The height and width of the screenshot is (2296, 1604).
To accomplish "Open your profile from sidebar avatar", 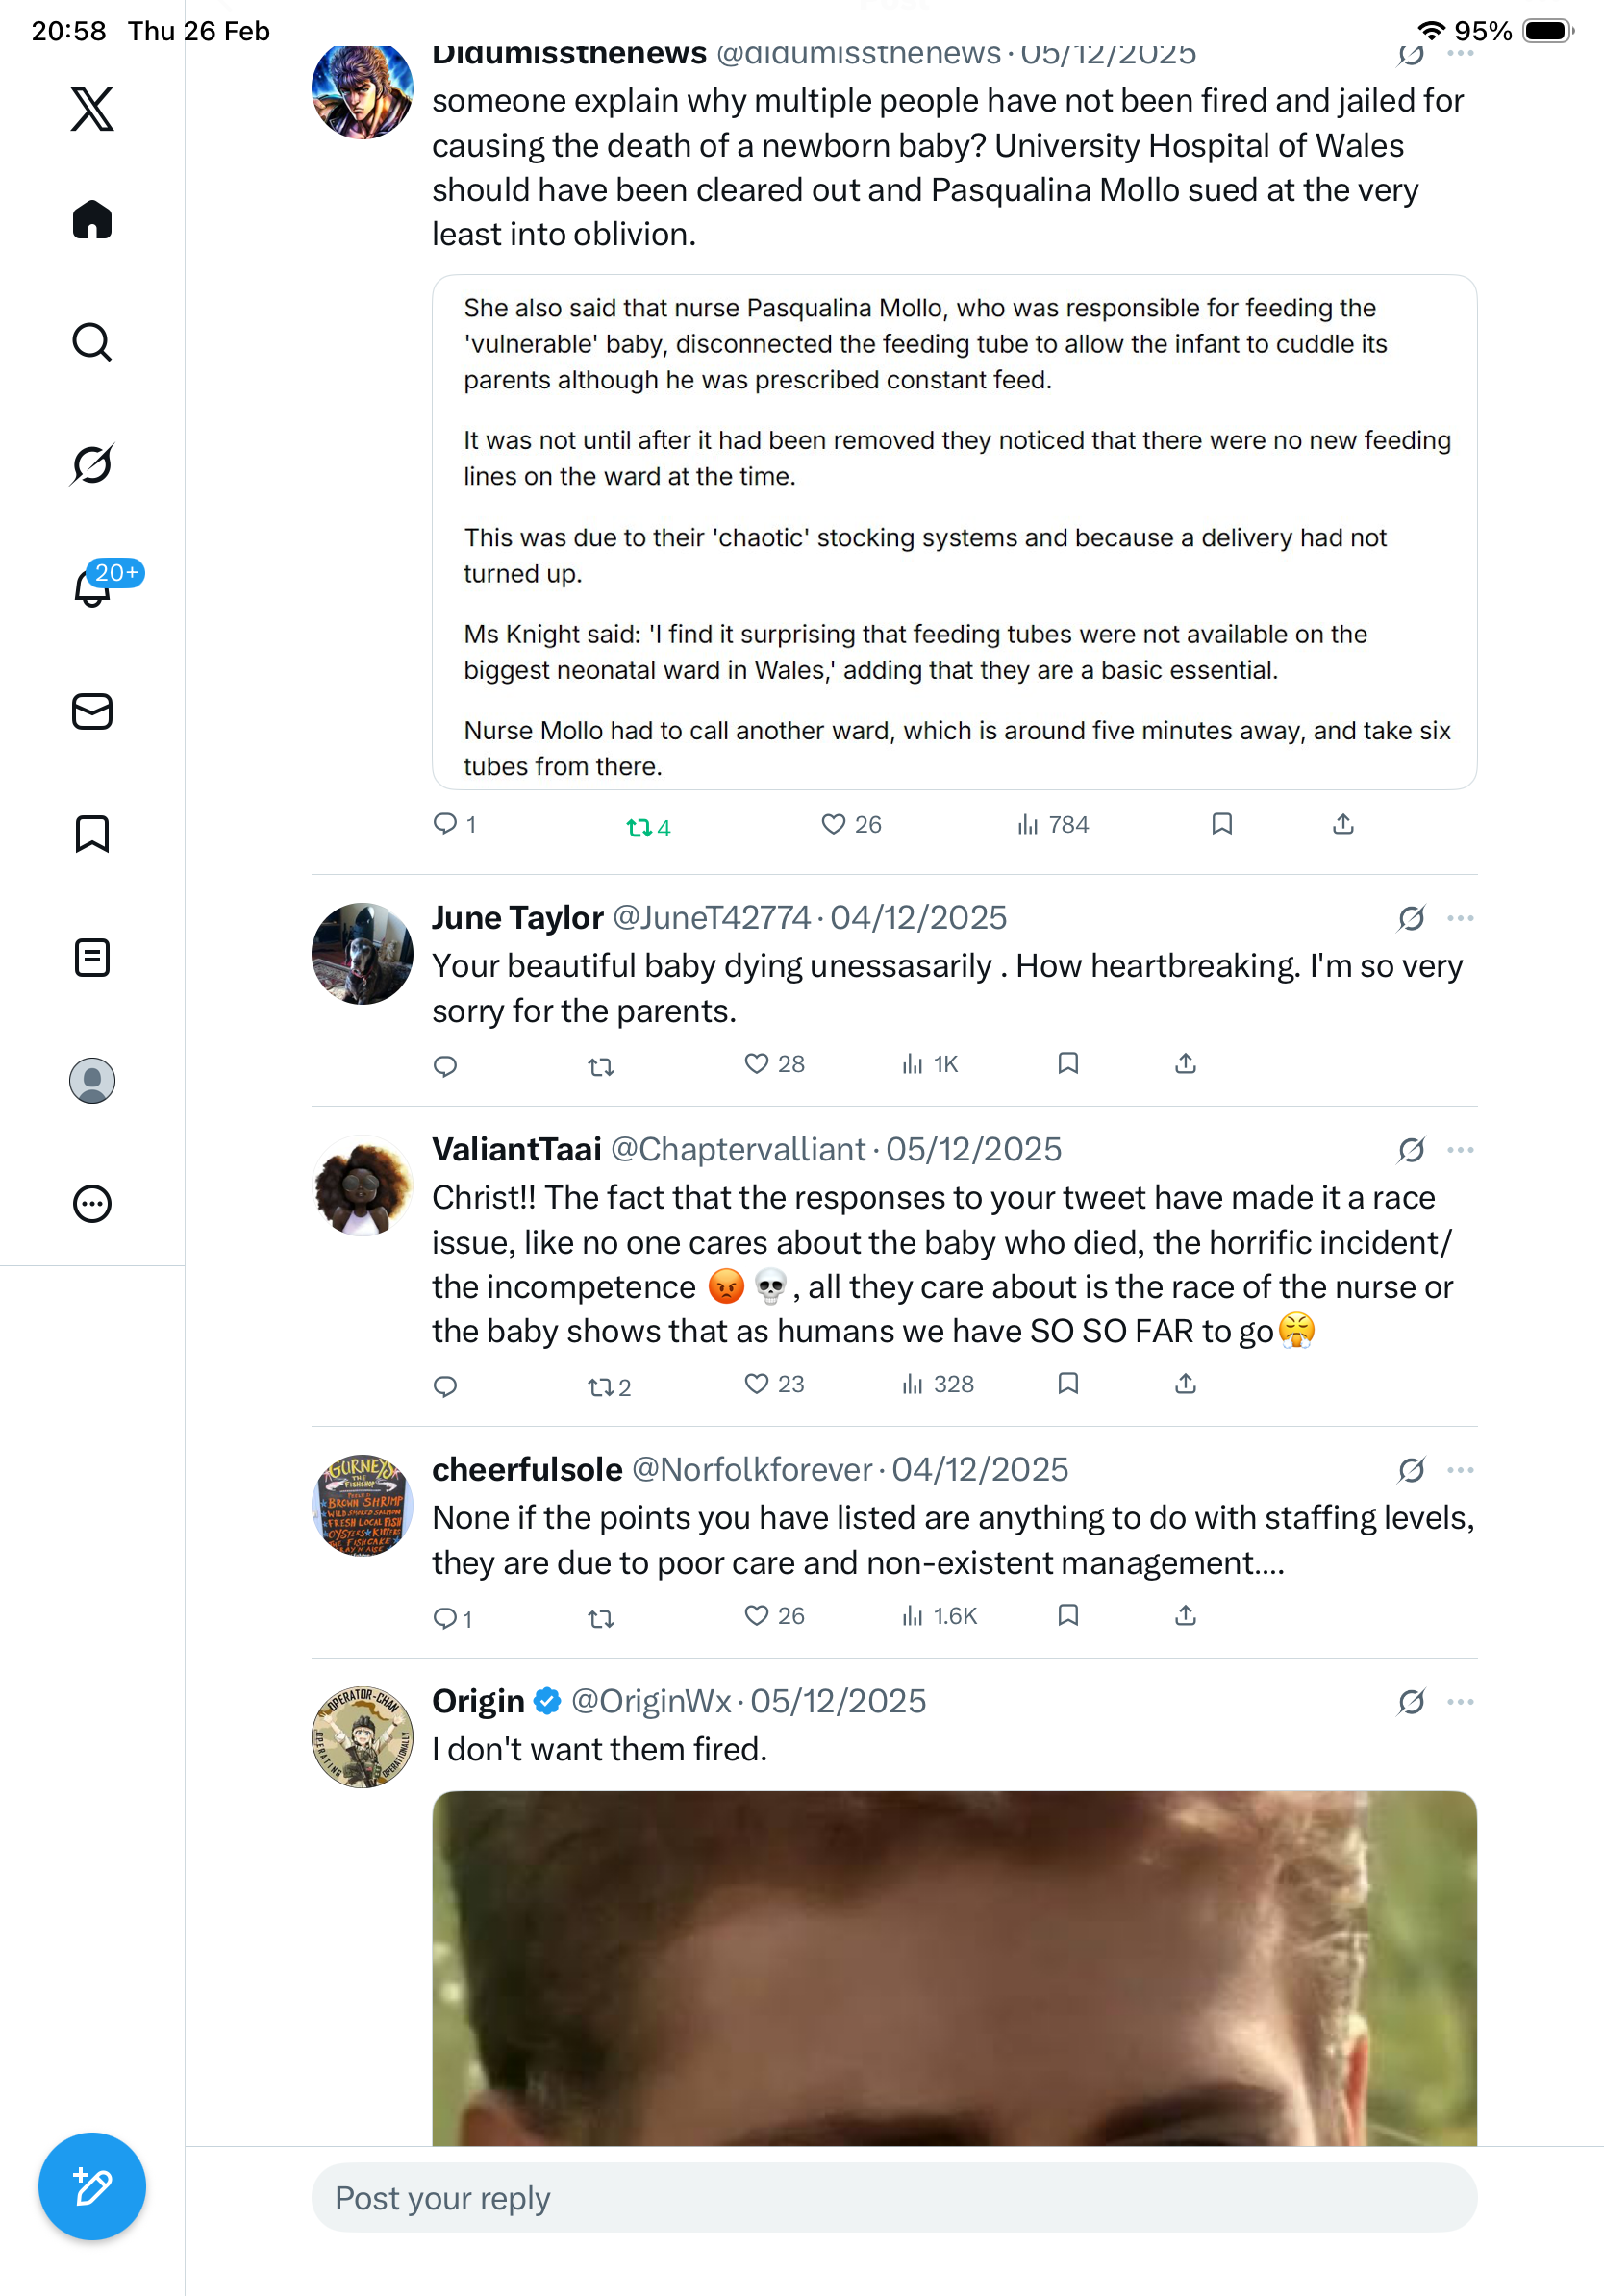I will (x=92, y=1081).
